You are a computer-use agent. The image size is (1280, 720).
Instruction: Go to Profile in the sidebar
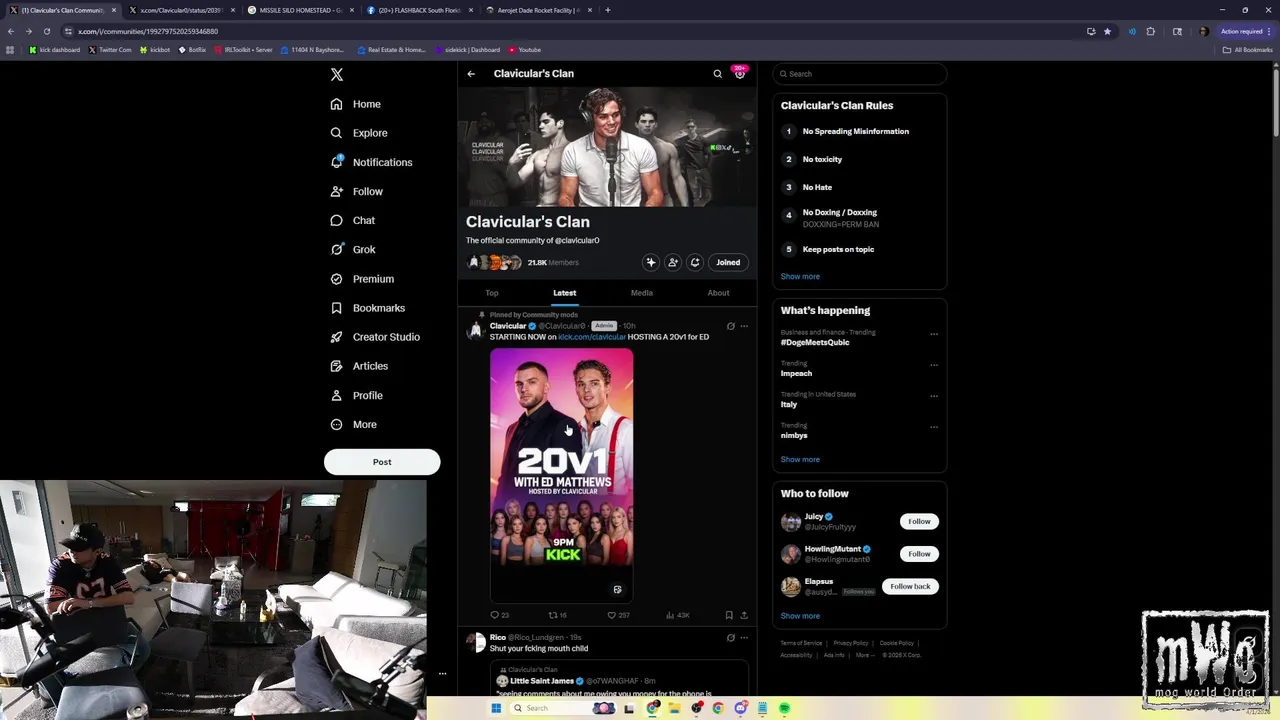coord(357,395)
